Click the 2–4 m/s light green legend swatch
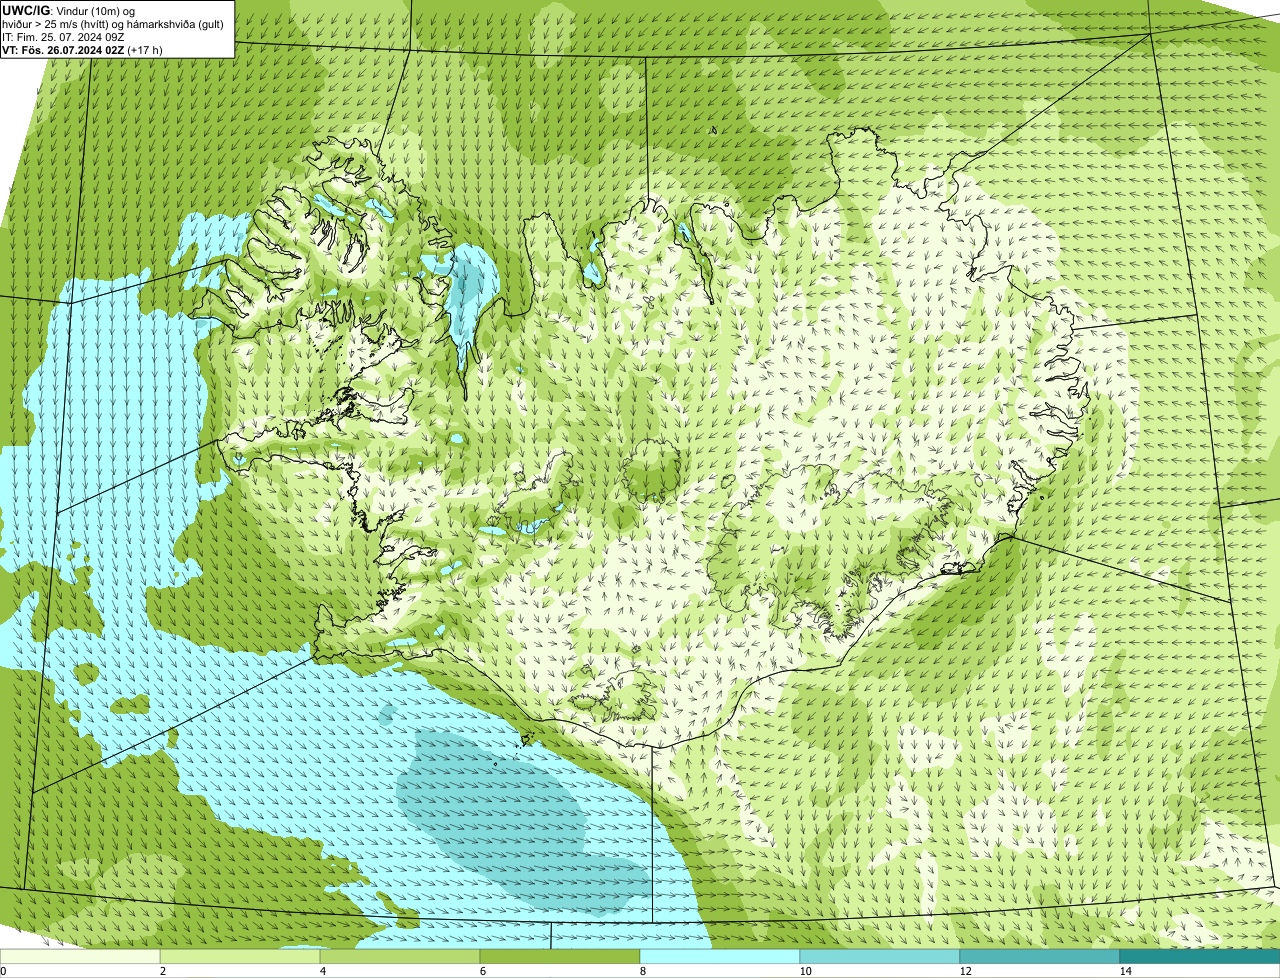 (240, 956)
